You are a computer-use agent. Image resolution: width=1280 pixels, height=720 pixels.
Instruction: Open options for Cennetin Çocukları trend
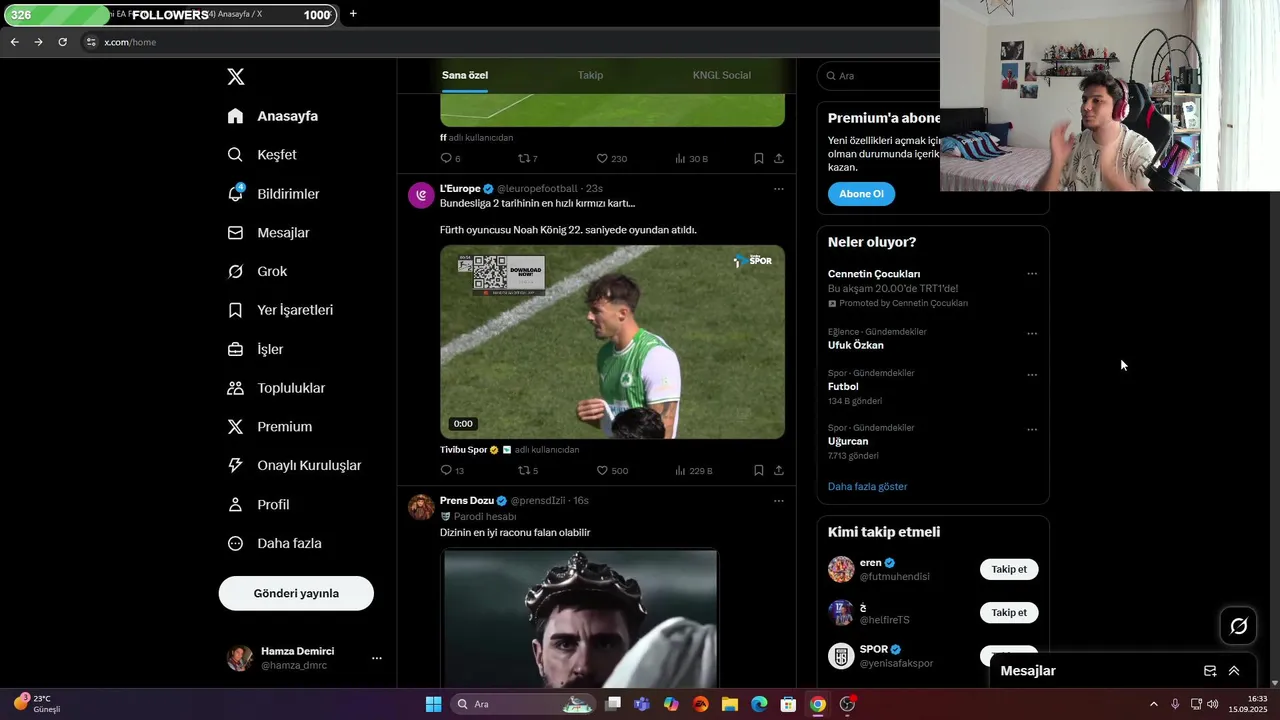[1032, 274]
